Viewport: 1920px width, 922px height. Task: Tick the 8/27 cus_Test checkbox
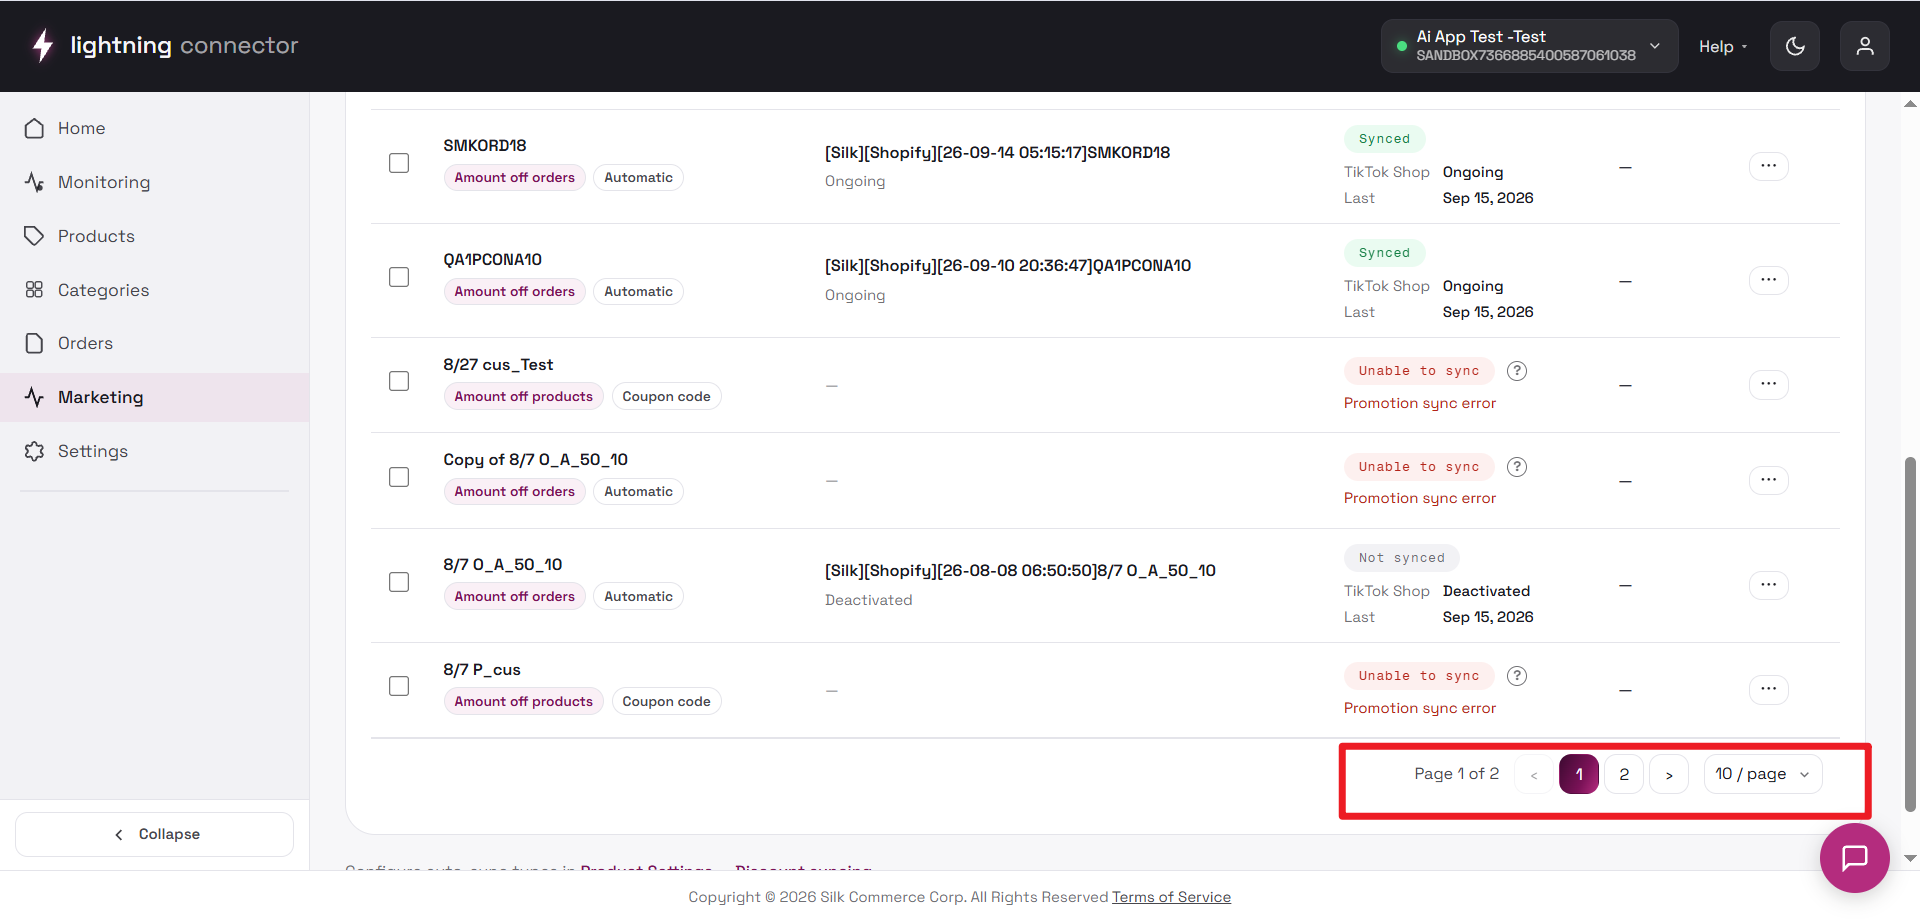tap(399, 381)
